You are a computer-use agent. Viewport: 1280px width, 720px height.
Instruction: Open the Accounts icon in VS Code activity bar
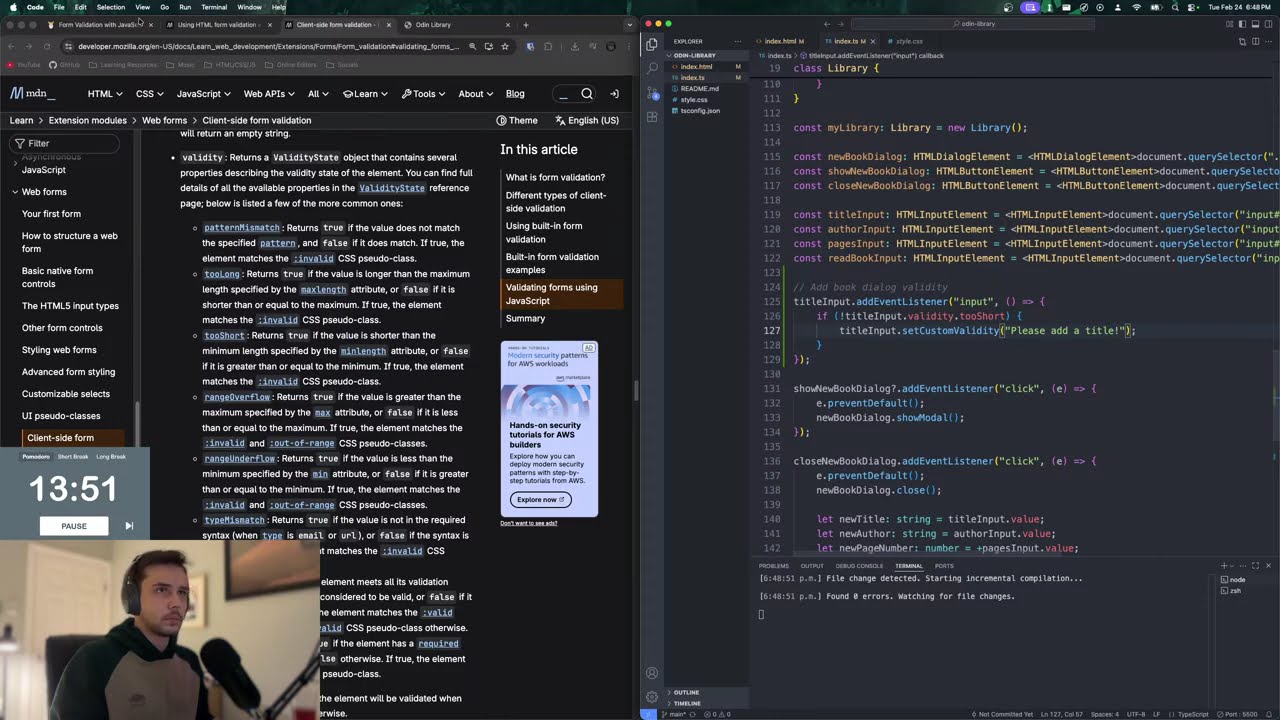pyautogui.click(x=652, y=673)
